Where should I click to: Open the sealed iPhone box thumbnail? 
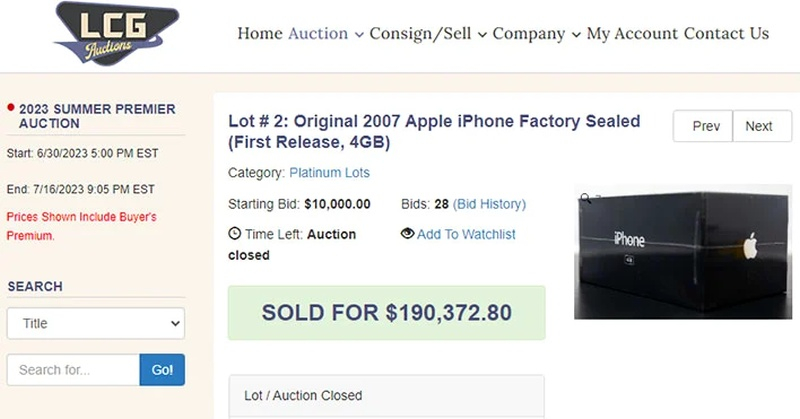click(683, 253)
